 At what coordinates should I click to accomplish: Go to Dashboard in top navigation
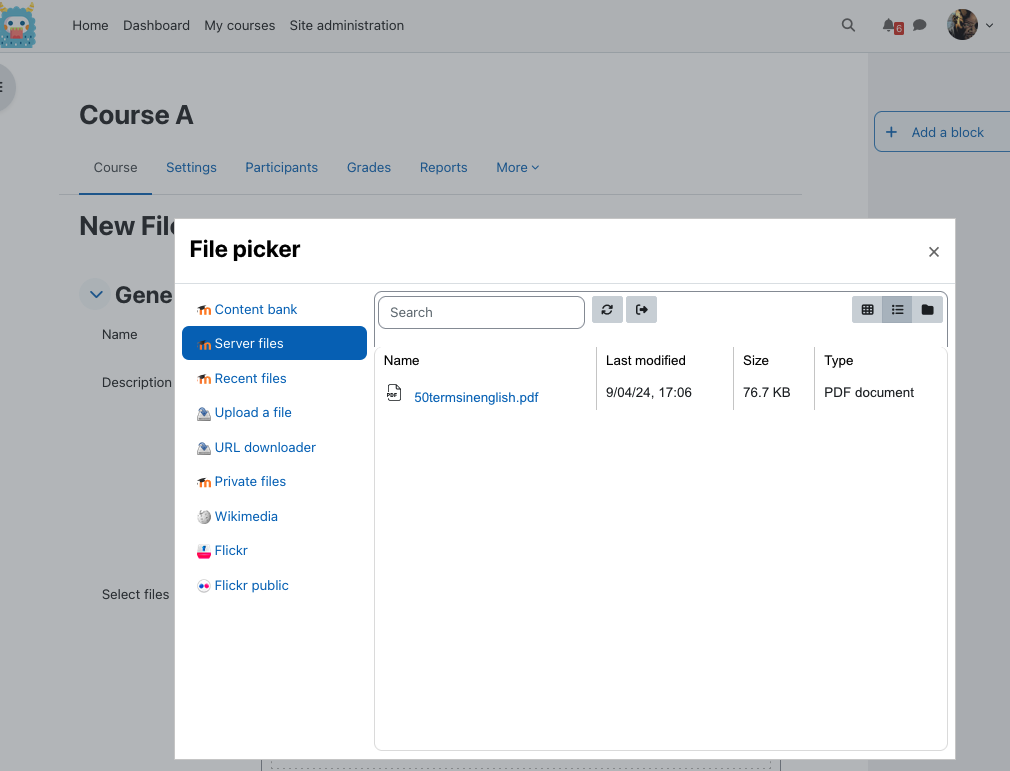coord(157,25)
